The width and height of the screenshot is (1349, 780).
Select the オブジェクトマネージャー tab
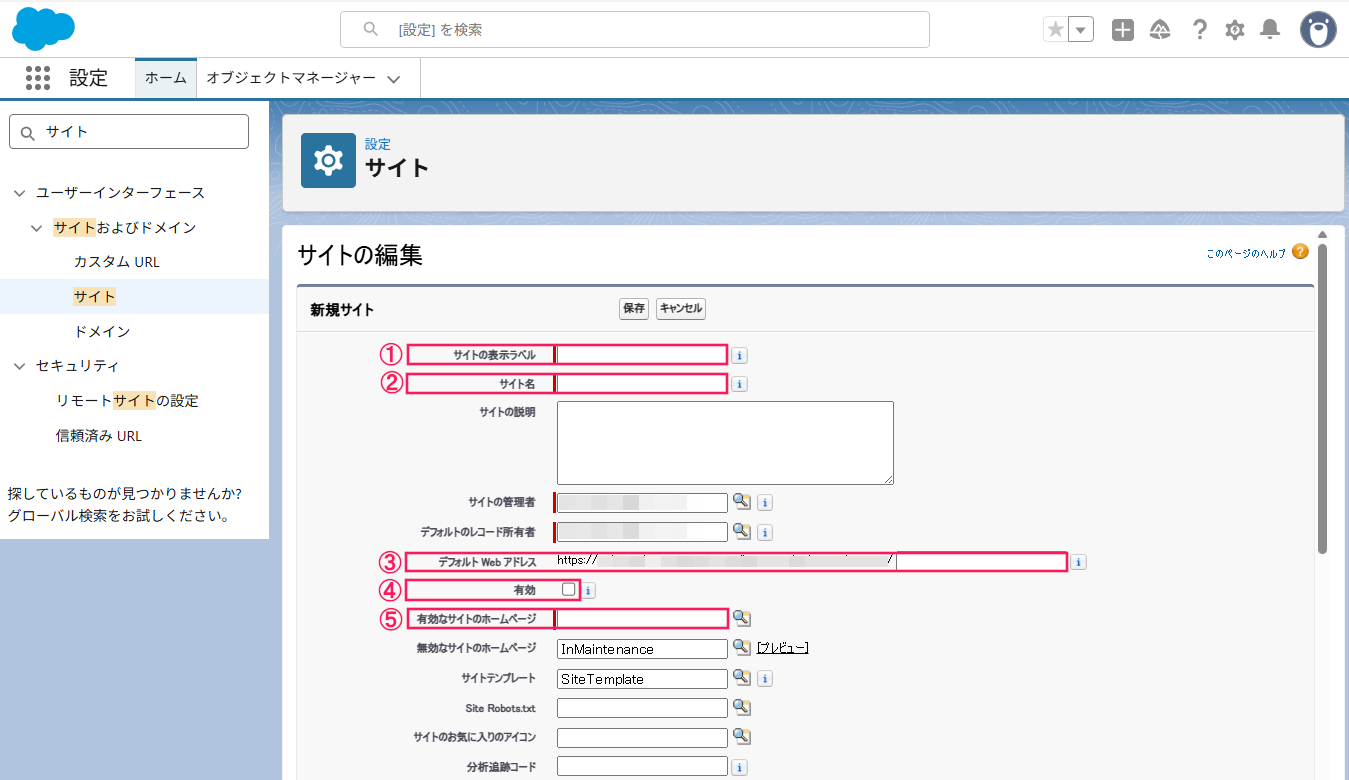click(x=291, y=78)
